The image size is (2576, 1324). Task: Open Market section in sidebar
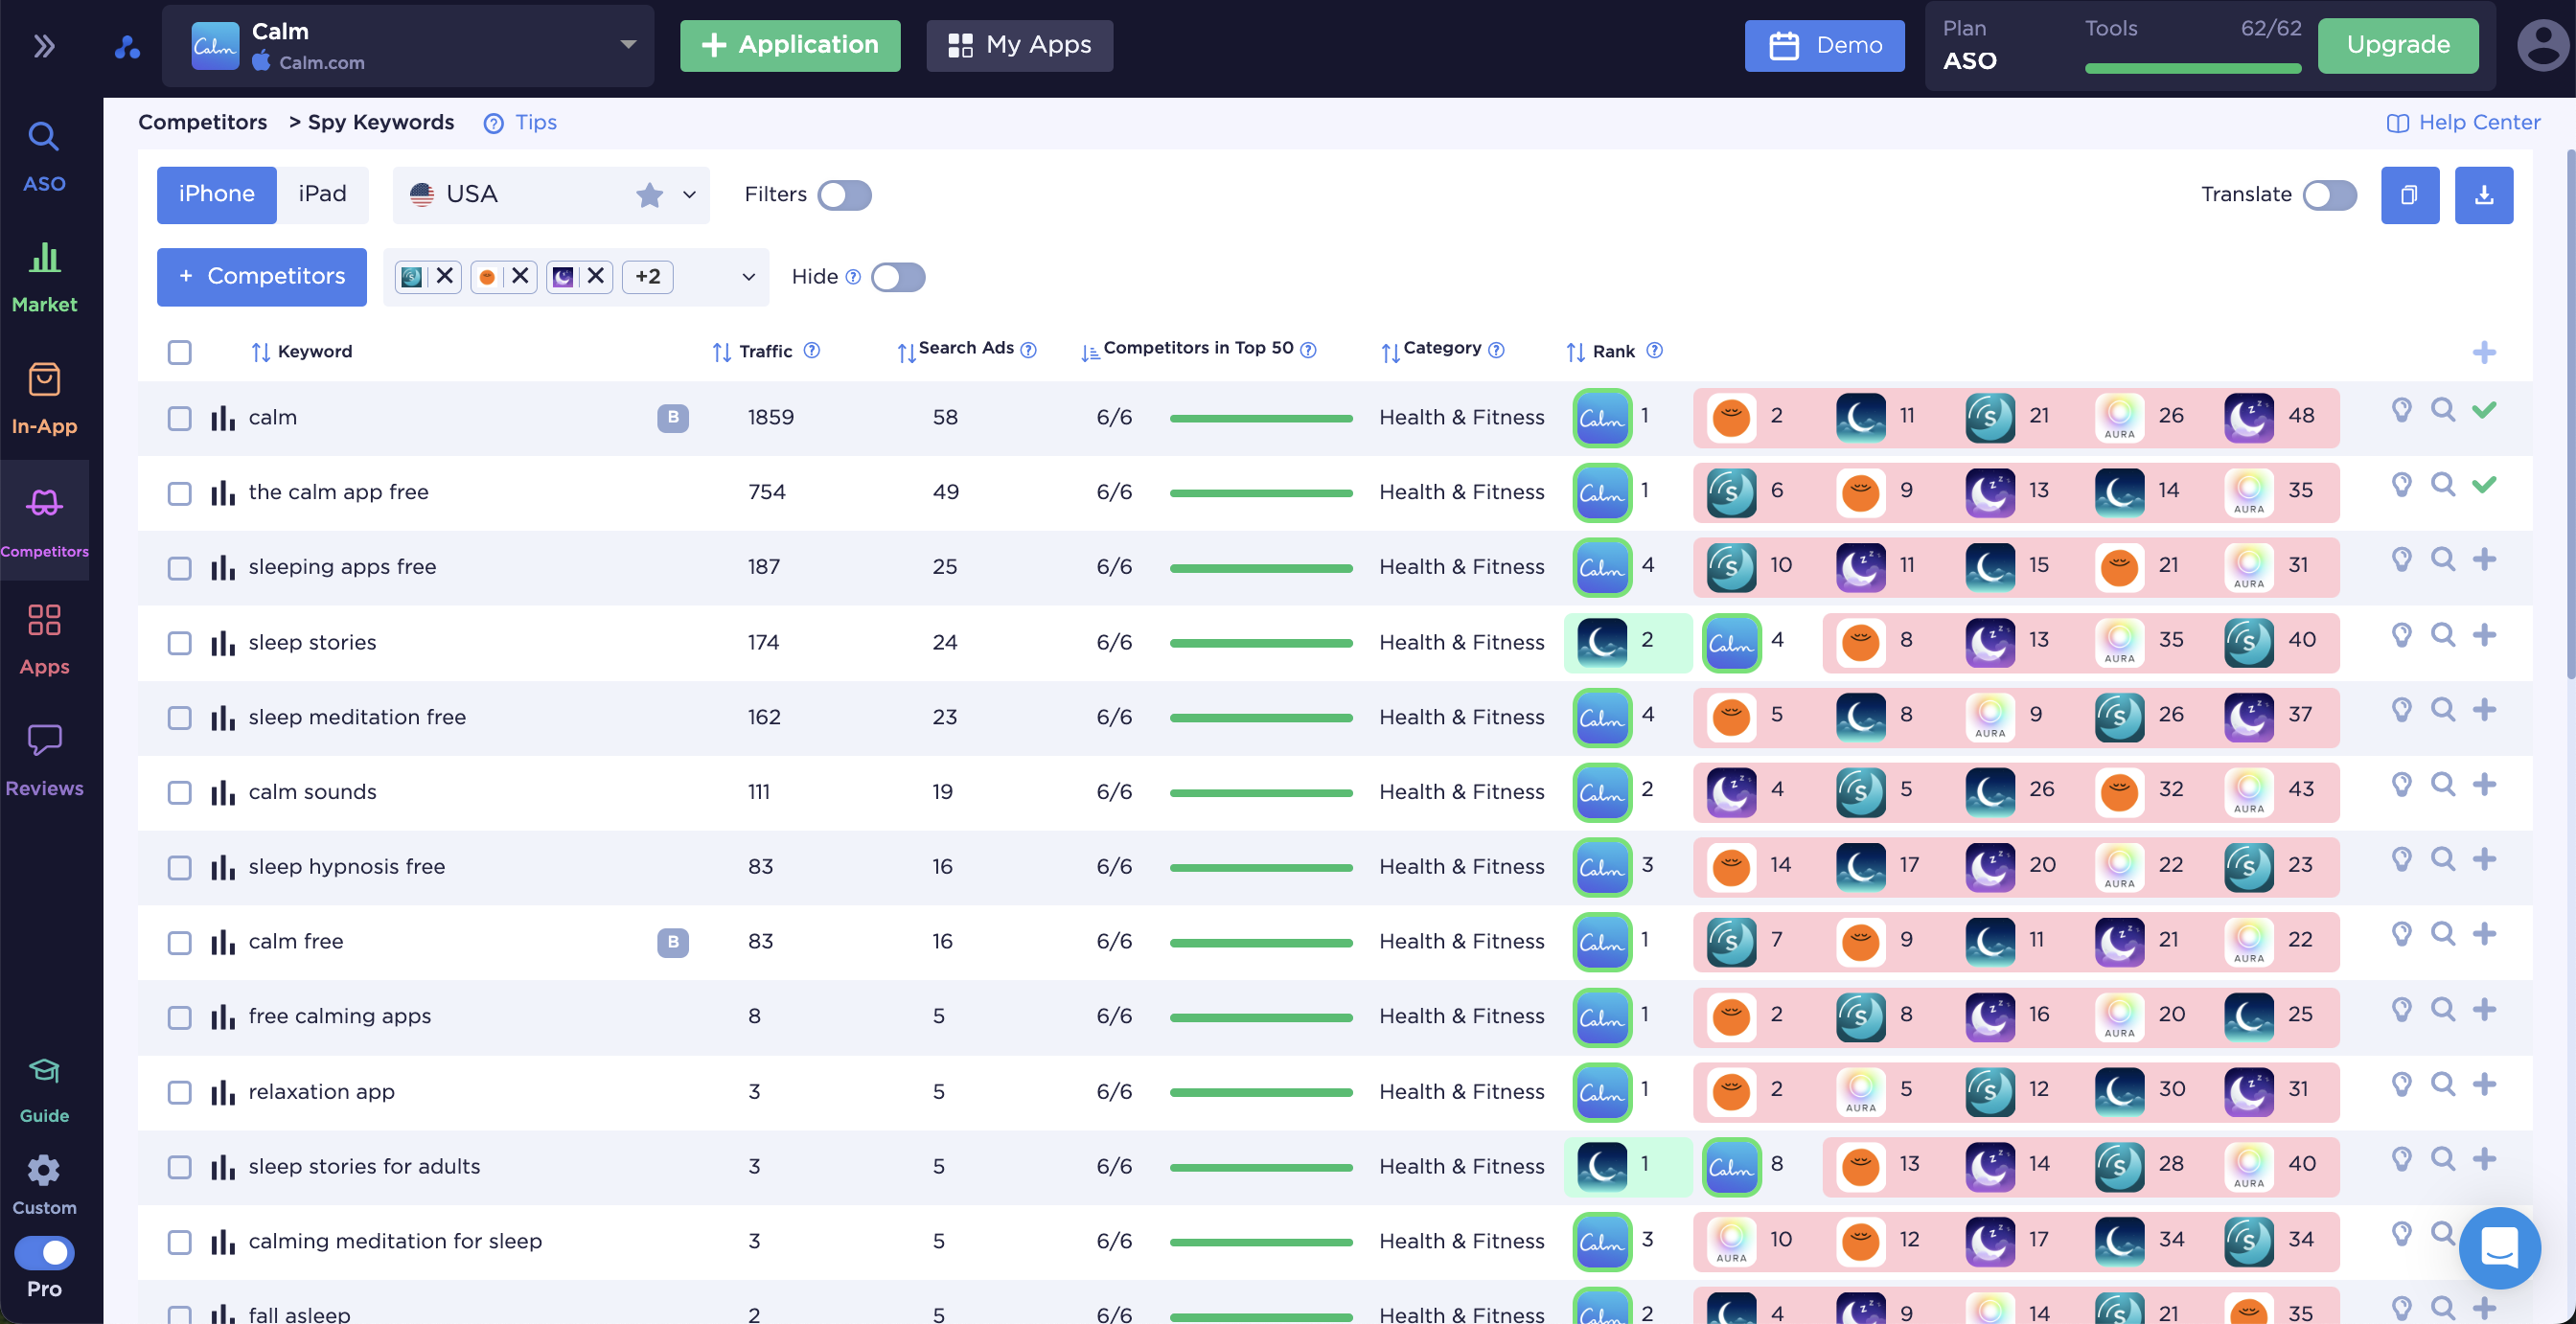pos(44,278)
